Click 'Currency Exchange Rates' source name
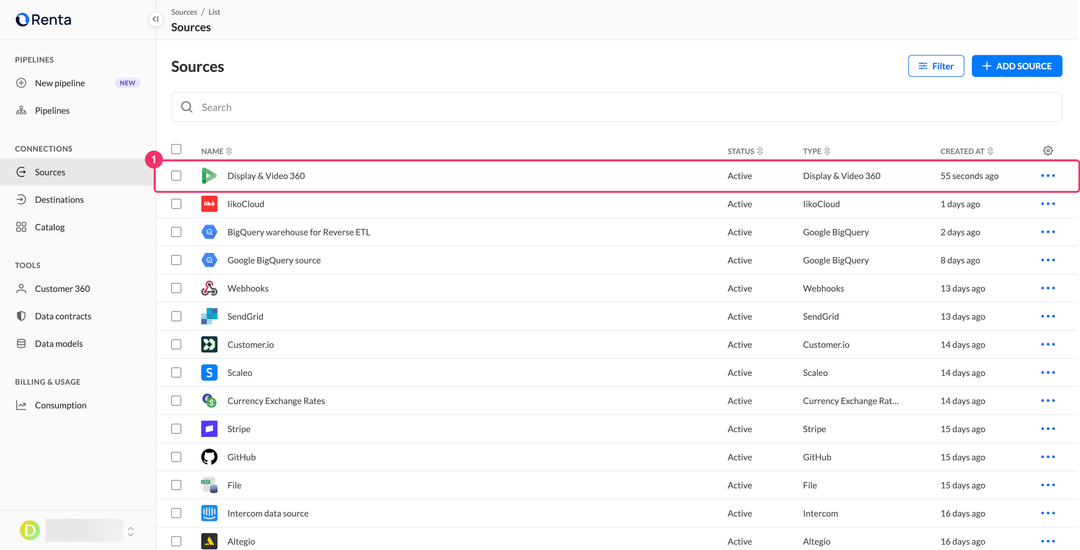 [x=276, y=401]
